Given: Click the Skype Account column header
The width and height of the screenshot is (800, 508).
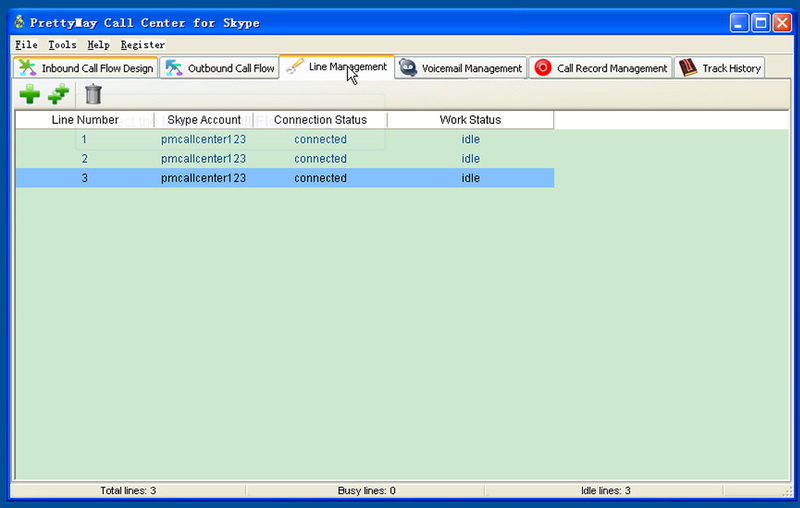Looking at the screenshot, I should coord(204,120).
